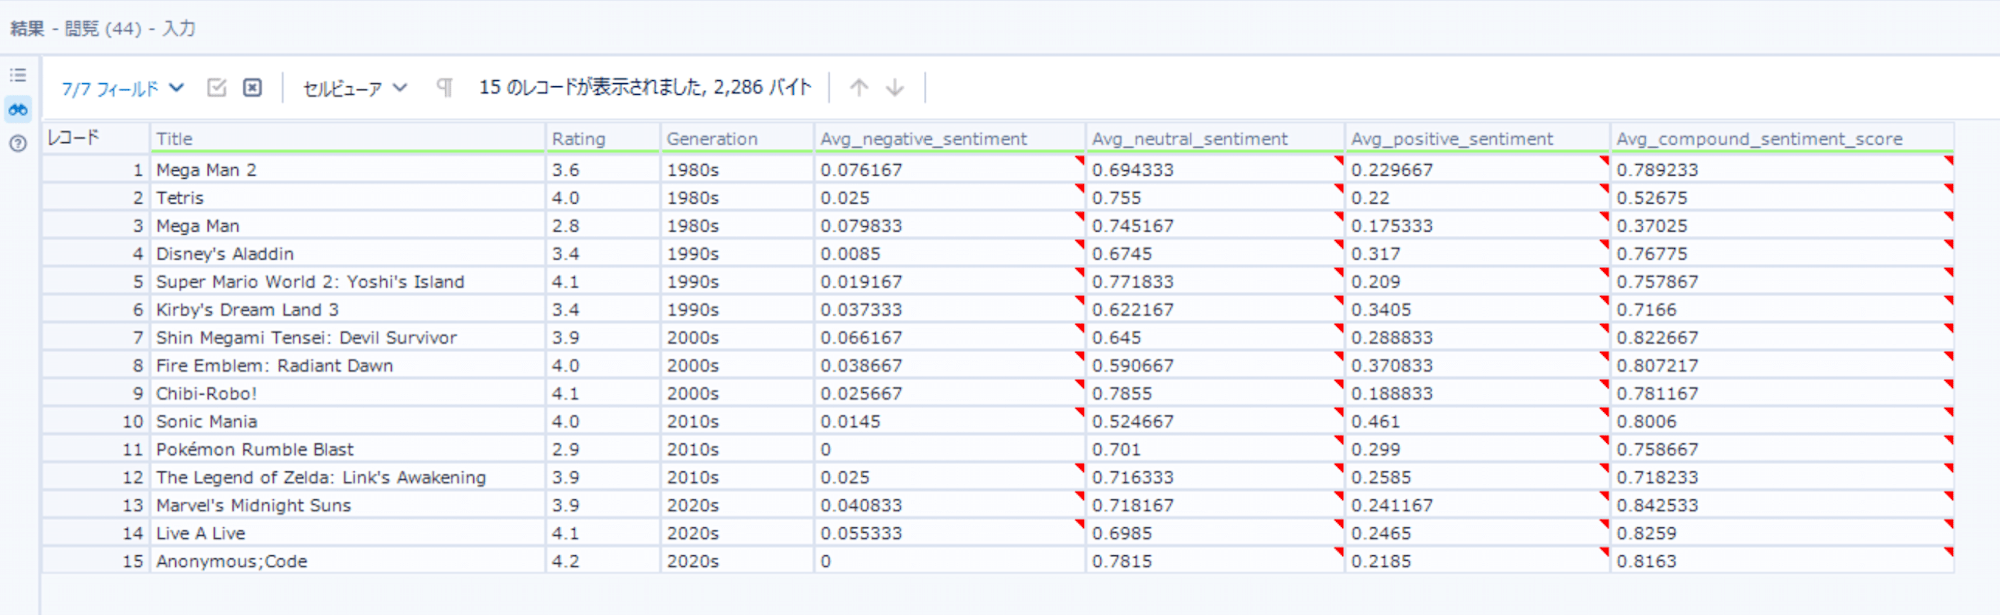Click the down arrow next record icon
This screenshot has height=615, width=2000.
point(895,88)
